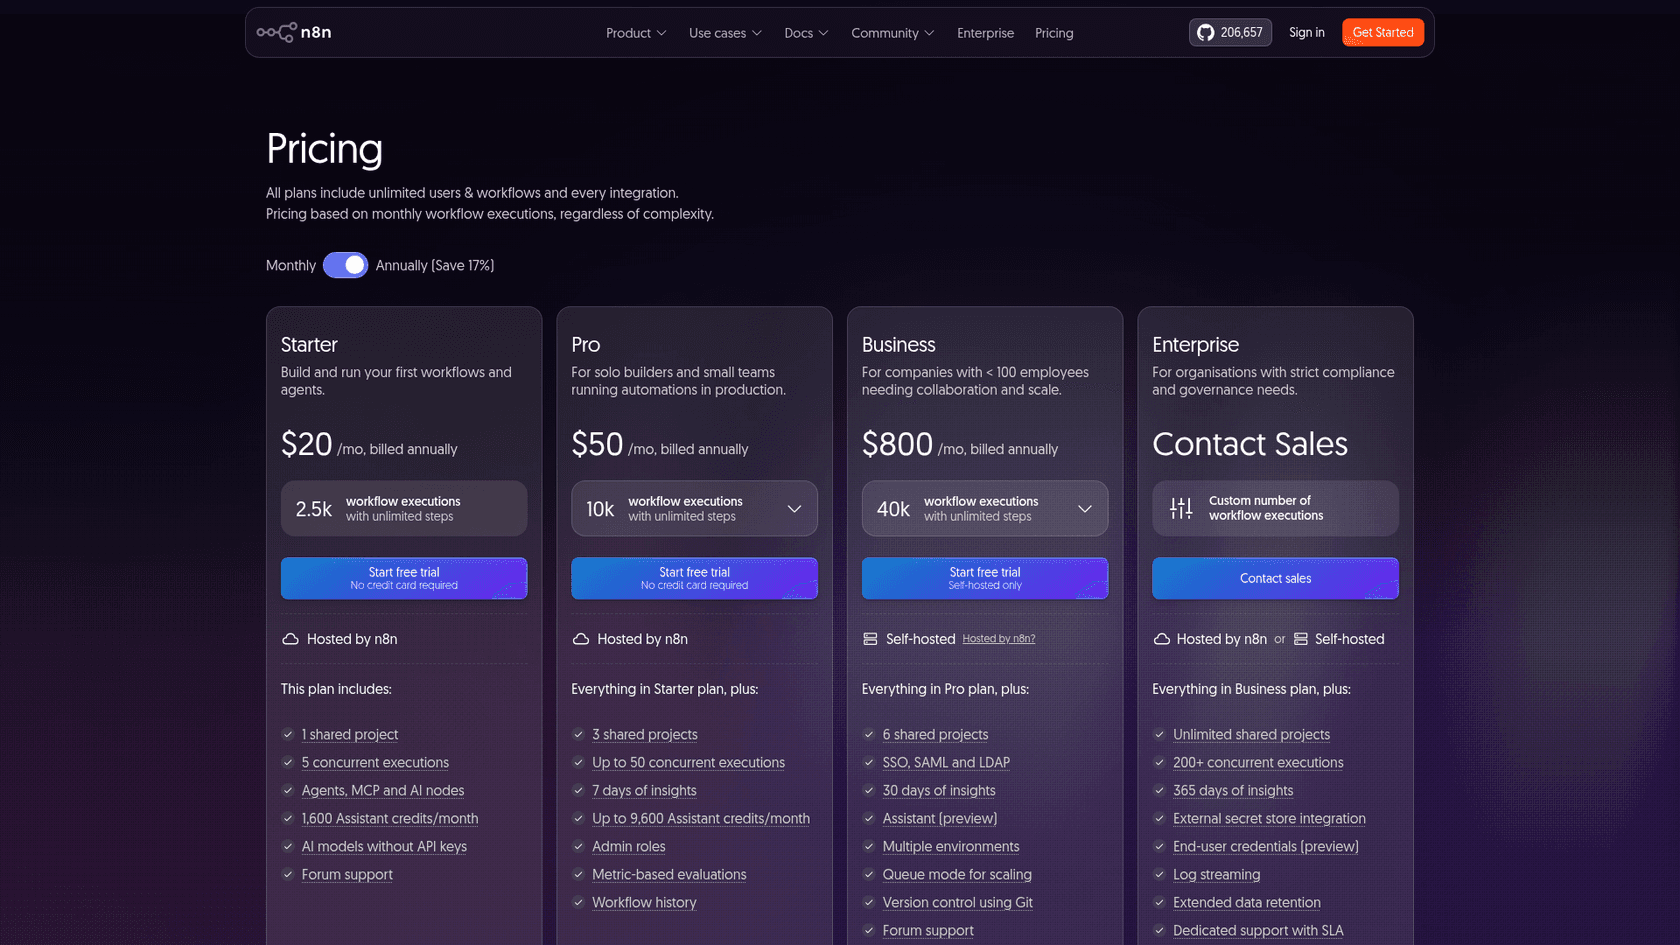1680x945 pixels.
Task: Go to Enterprise nav item
Action: [985, 33]
